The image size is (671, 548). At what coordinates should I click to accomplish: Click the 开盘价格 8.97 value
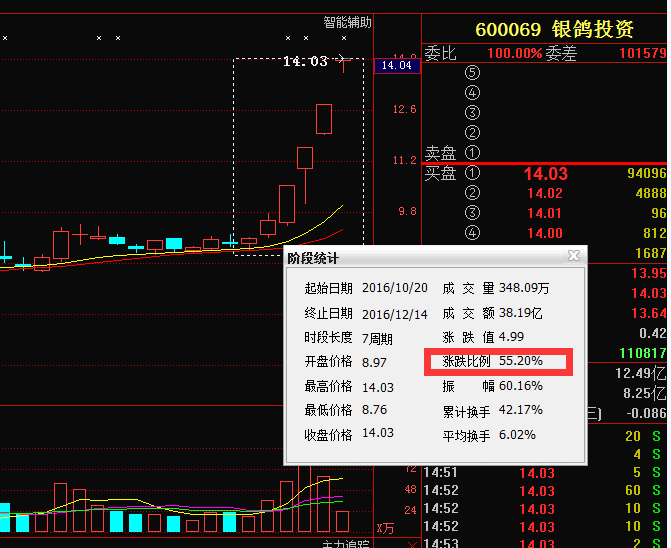coord(374,362)
